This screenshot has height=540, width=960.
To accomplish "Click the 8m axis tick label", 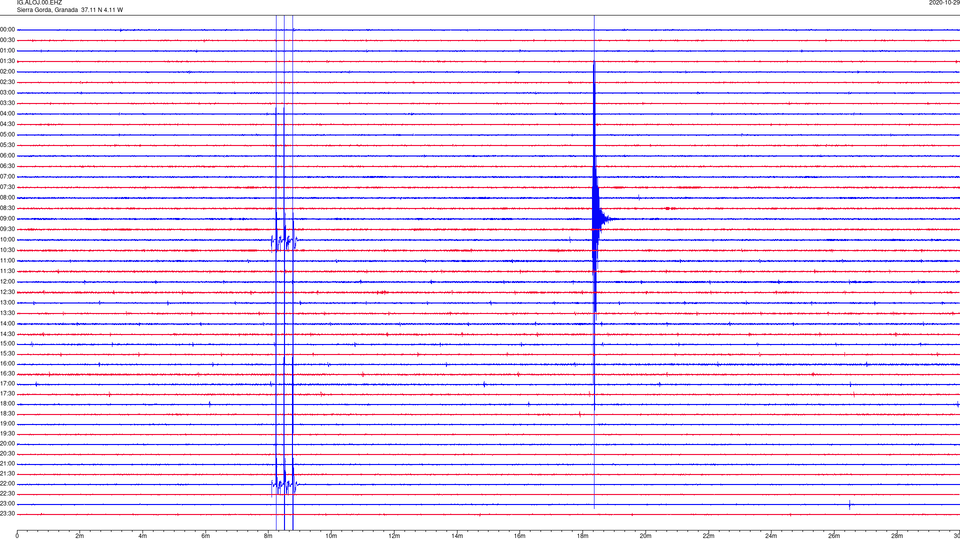I will 268,536.
